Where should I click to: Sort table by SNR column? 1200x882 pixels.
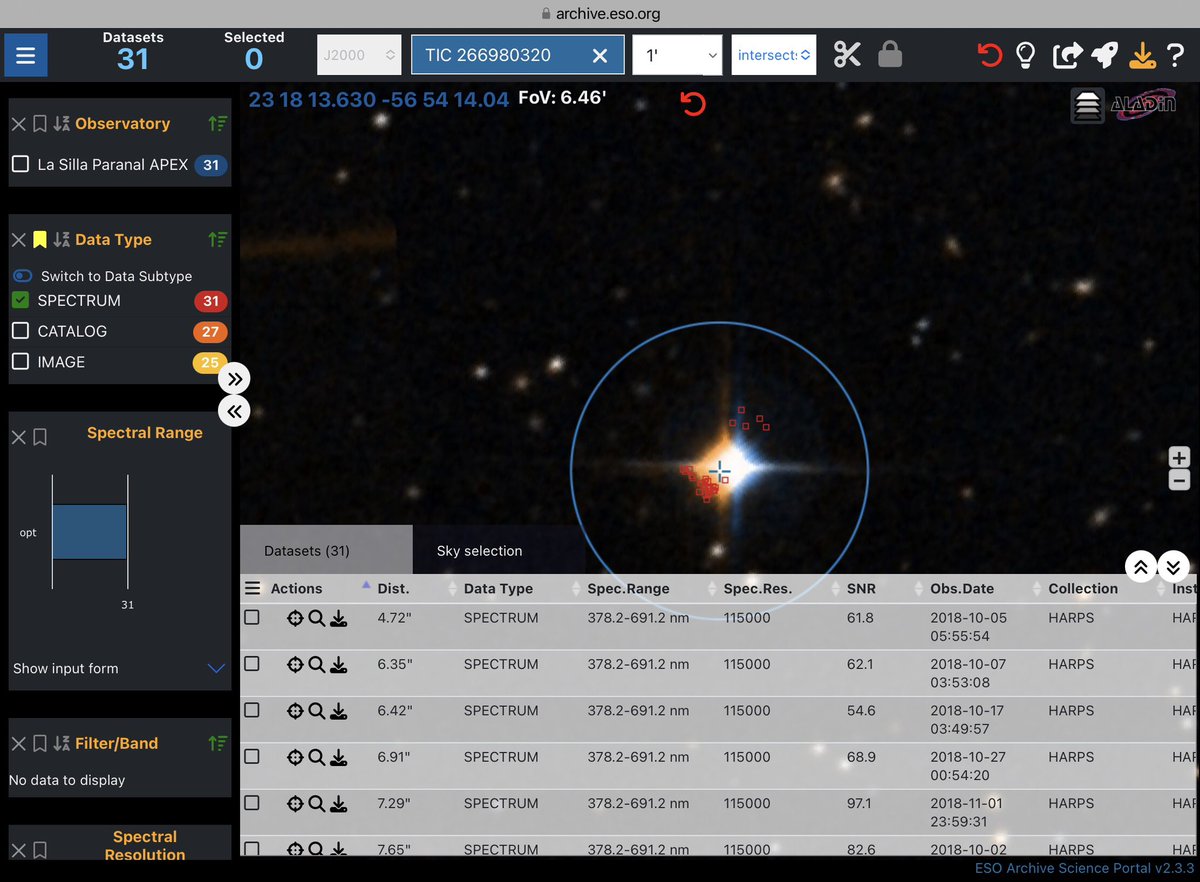click(861, 589)
